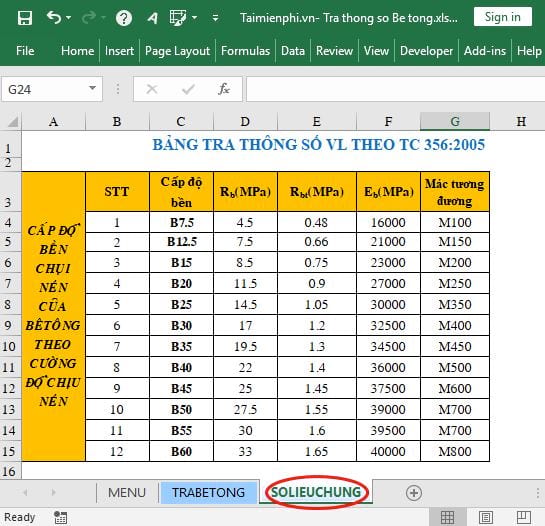Image resolution: width=545 pixels, height=526 pixels.
Task: Undo the last action
Action: pyautogui.click(x=54, y=17)
